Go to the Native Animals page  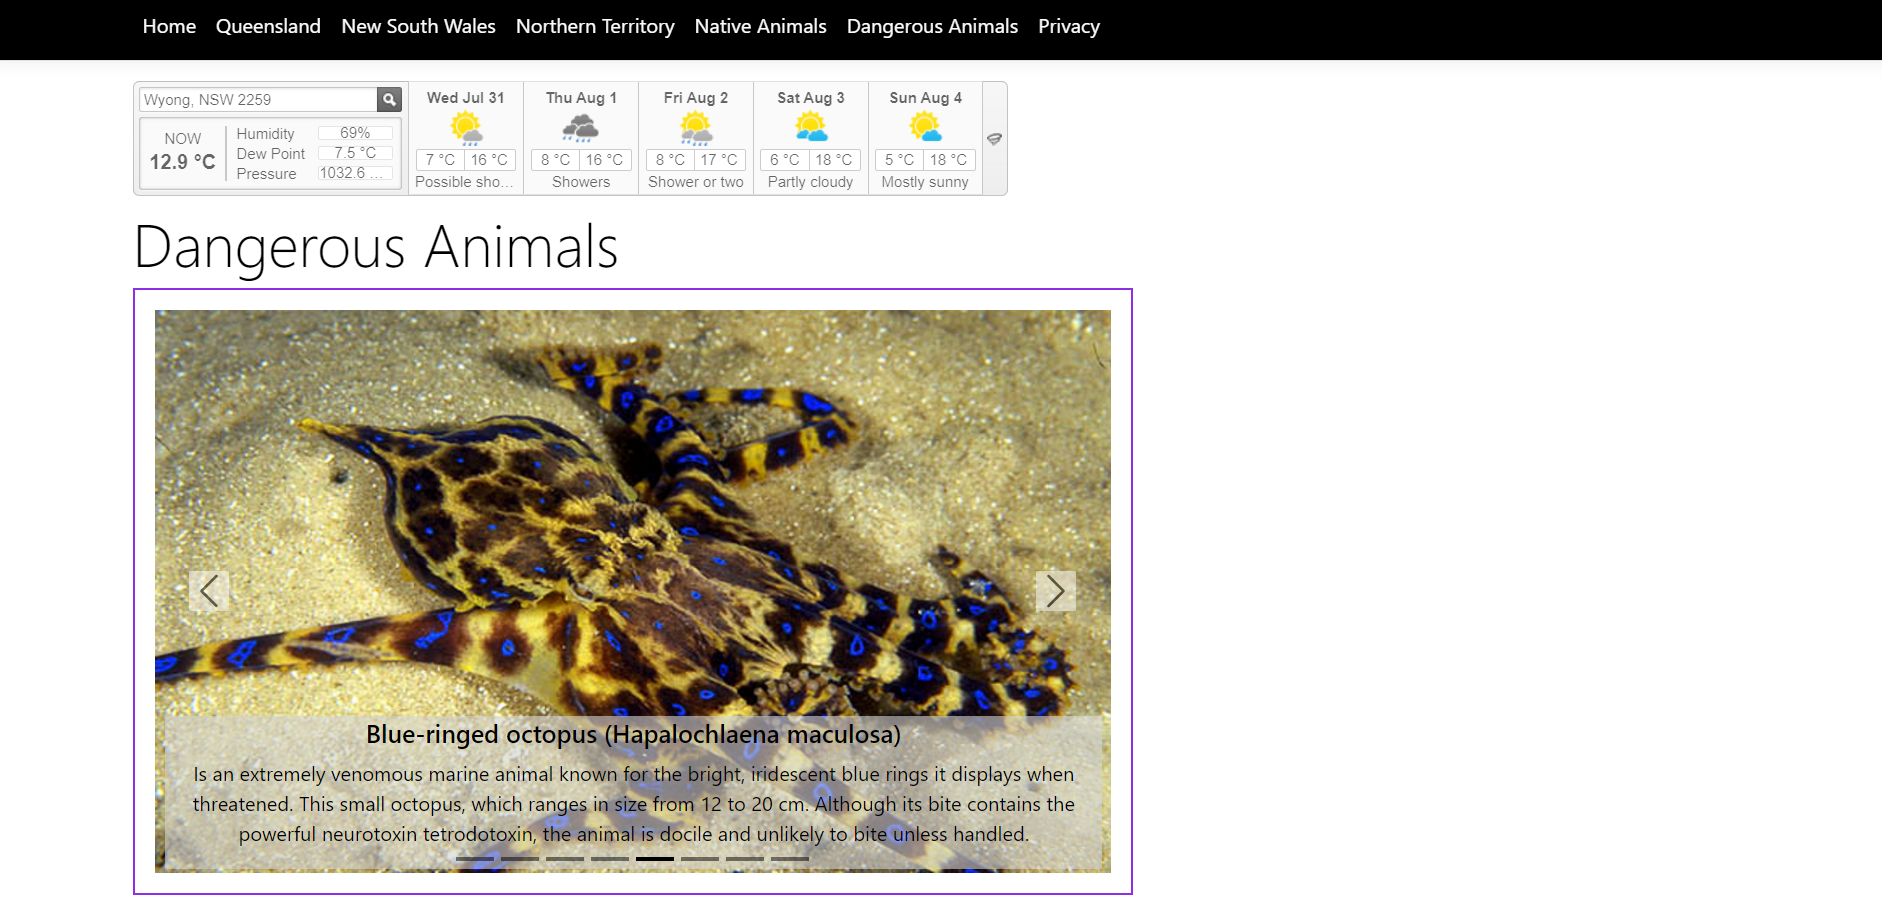pos(760,27)
